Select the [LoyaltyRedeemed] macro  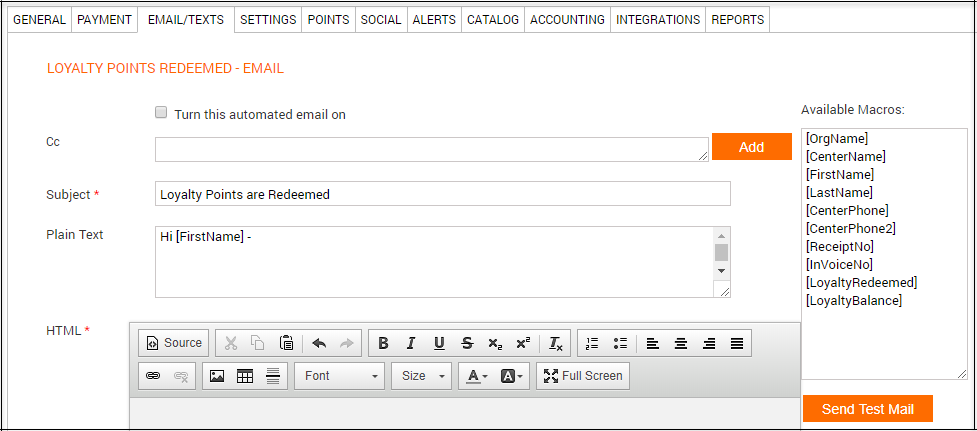(x=861, y=283)
